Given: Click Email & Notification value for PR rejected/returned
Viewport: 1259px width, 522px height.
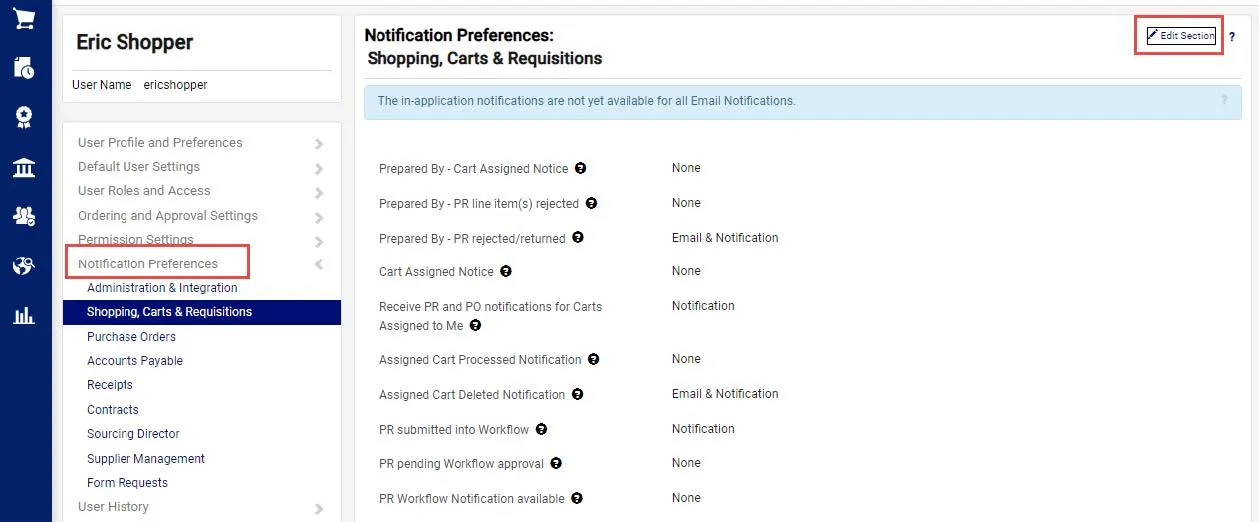Looking at the screenshot, I should pos(725,238).
